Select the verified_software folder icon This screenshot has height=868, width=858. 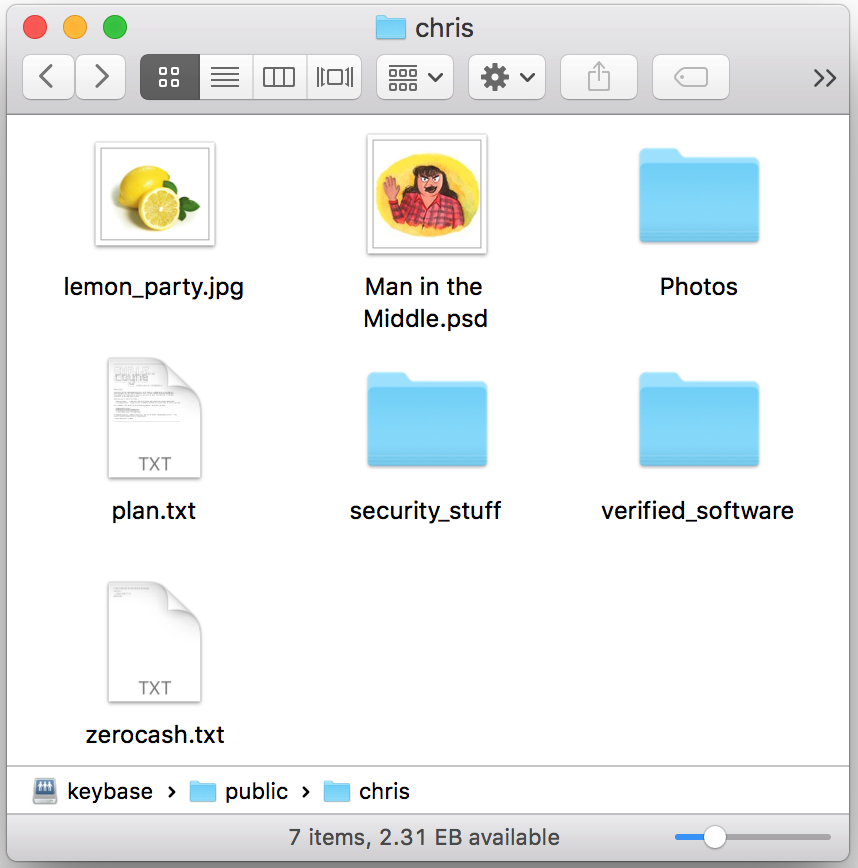(699, 419)
